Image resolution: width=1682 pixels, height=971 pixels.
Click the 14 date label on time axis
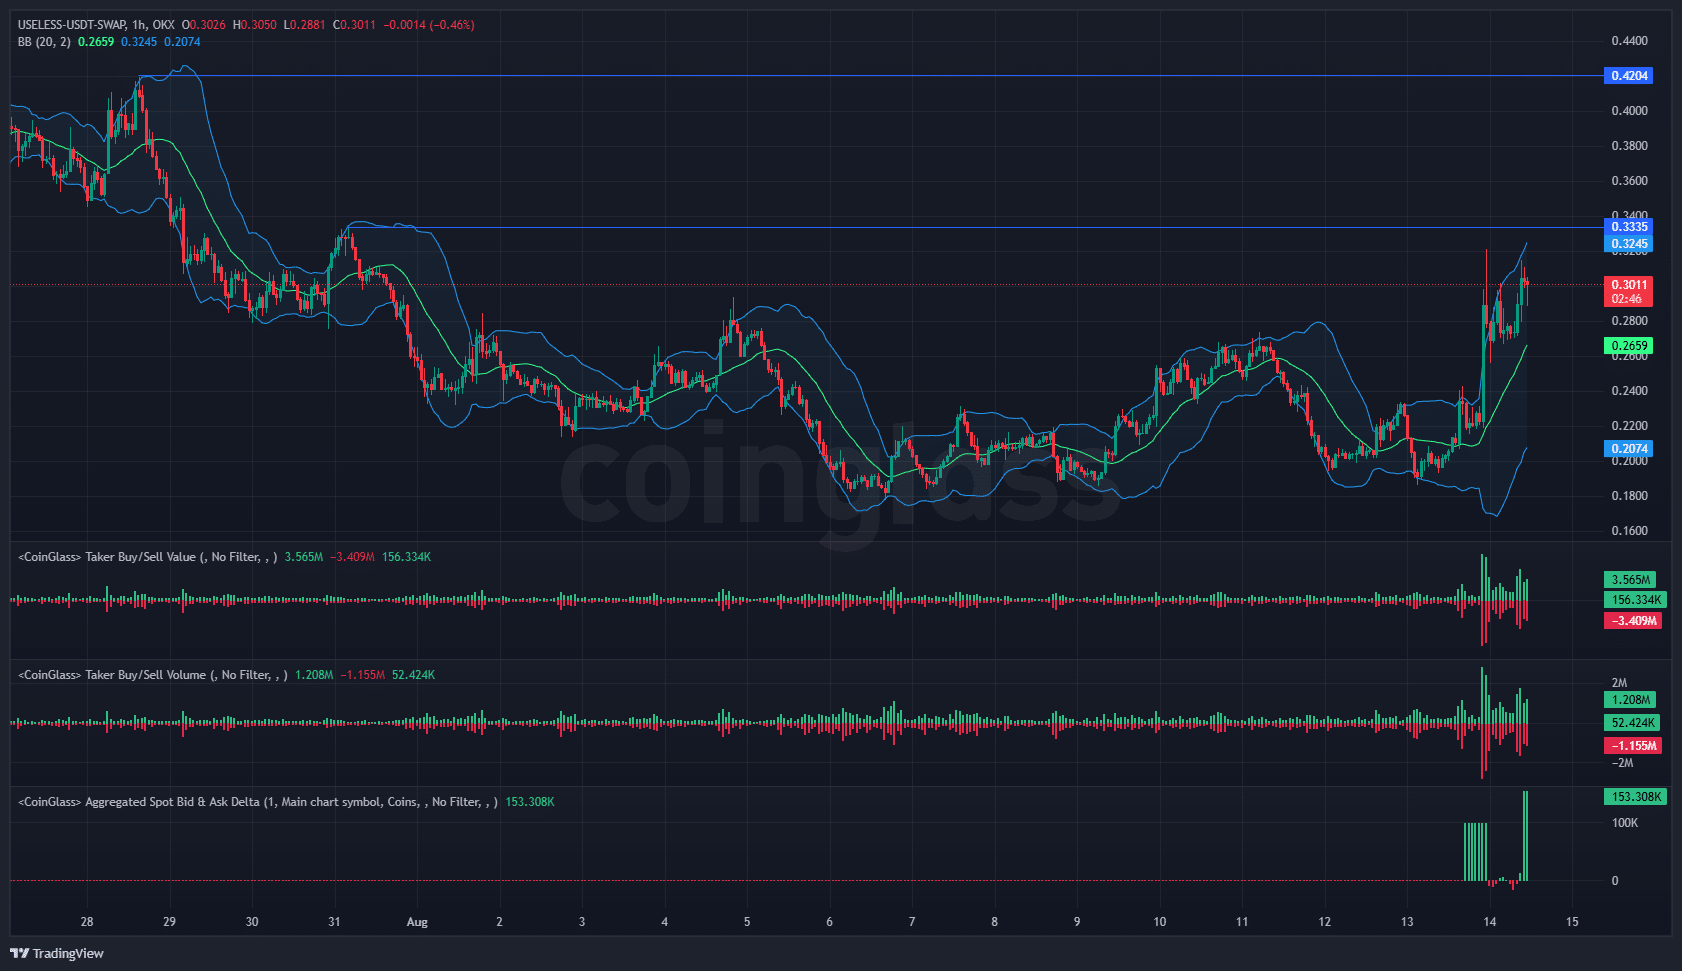[x=1490, y=922]
